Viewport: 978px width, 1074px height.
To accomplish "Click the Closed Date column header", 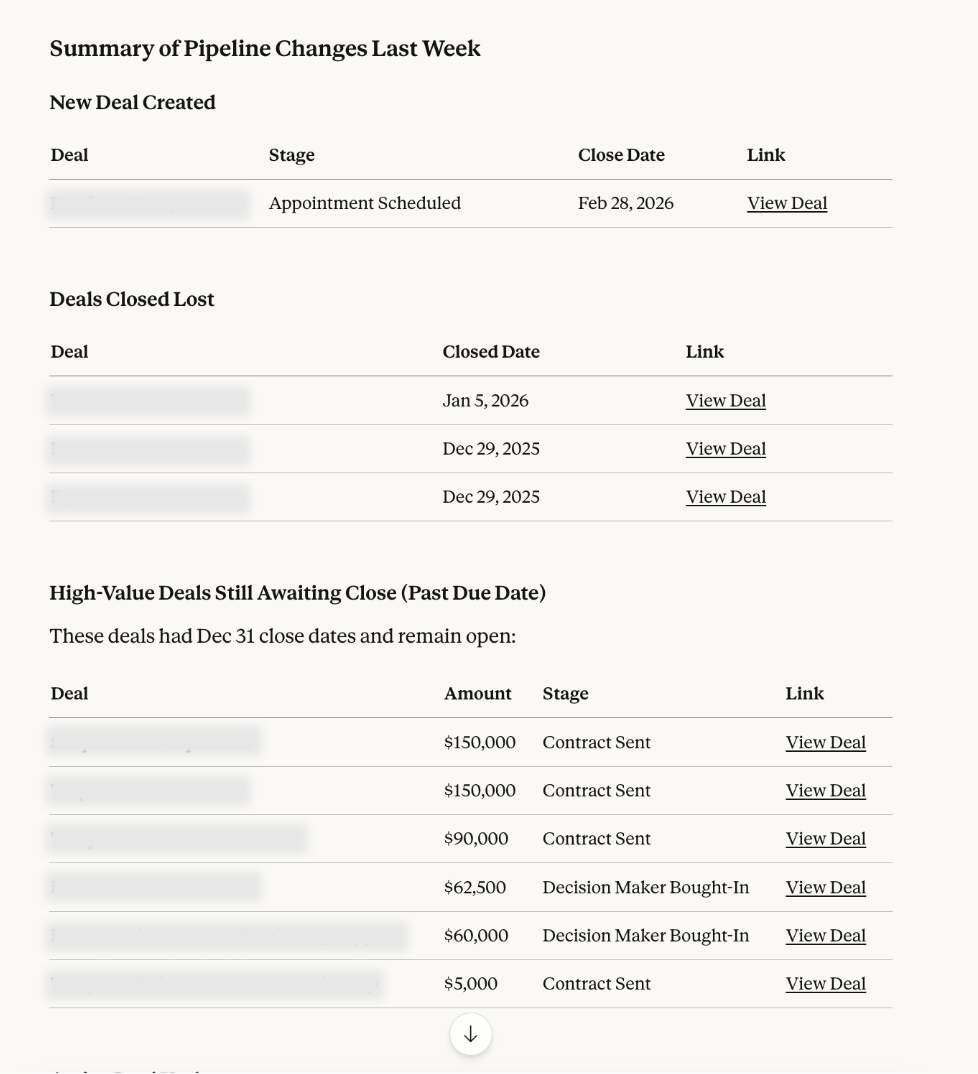I will pyautogui.click(x=490, y=352).
